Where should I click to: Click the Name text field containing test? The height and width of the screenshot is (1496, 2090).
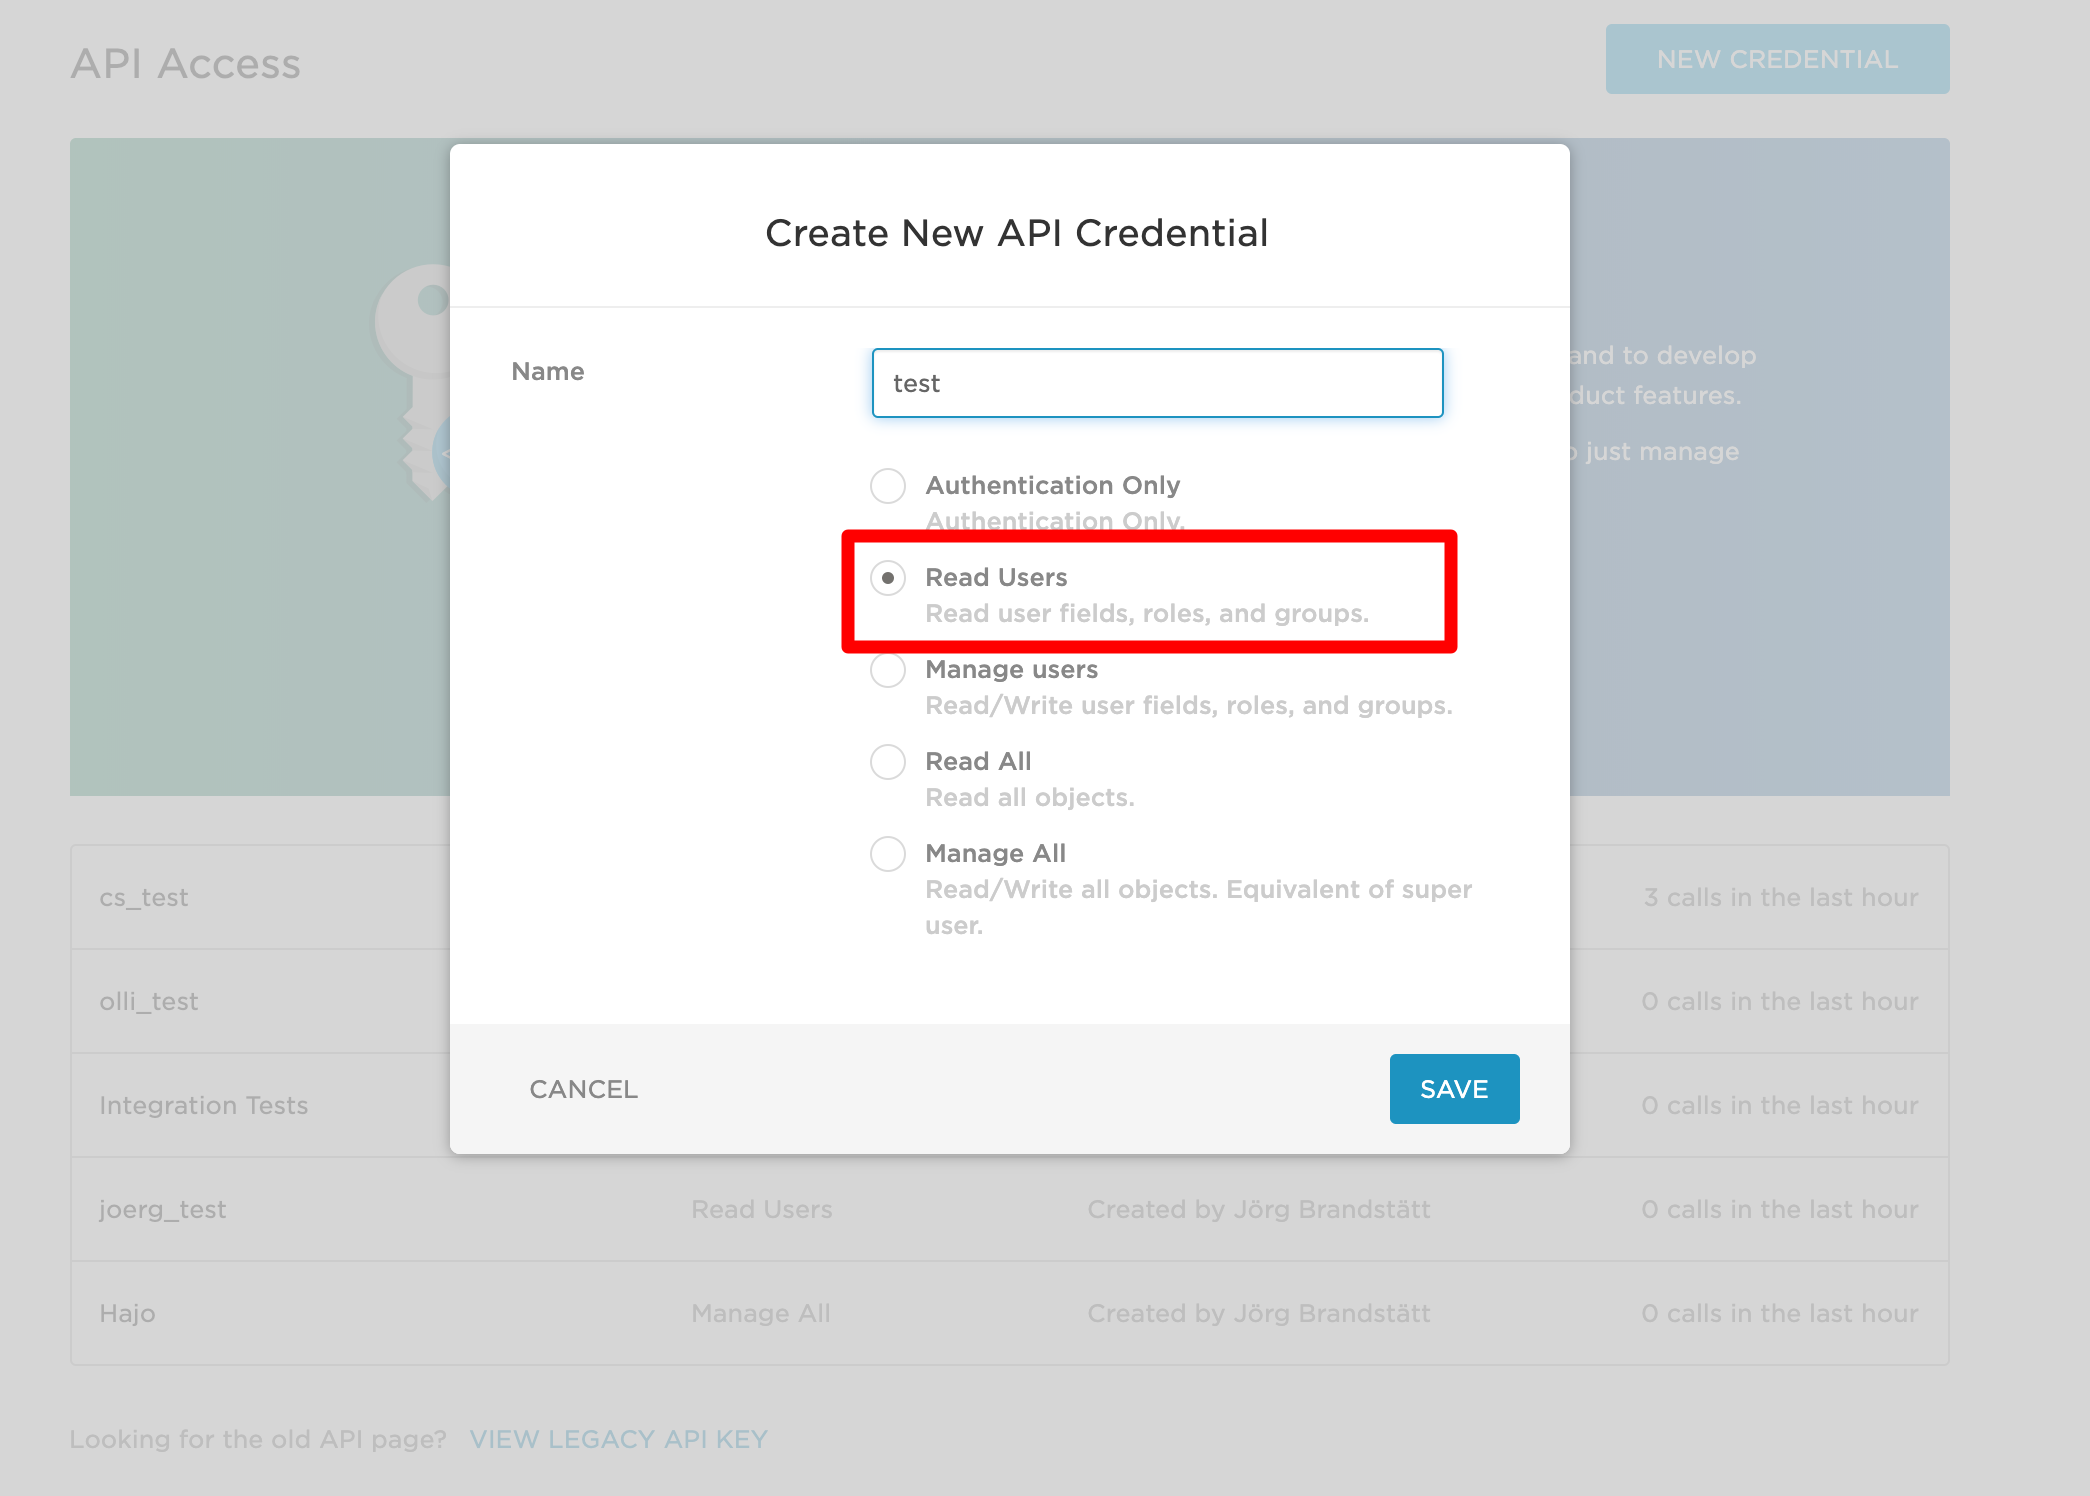tap(1157, 383)
